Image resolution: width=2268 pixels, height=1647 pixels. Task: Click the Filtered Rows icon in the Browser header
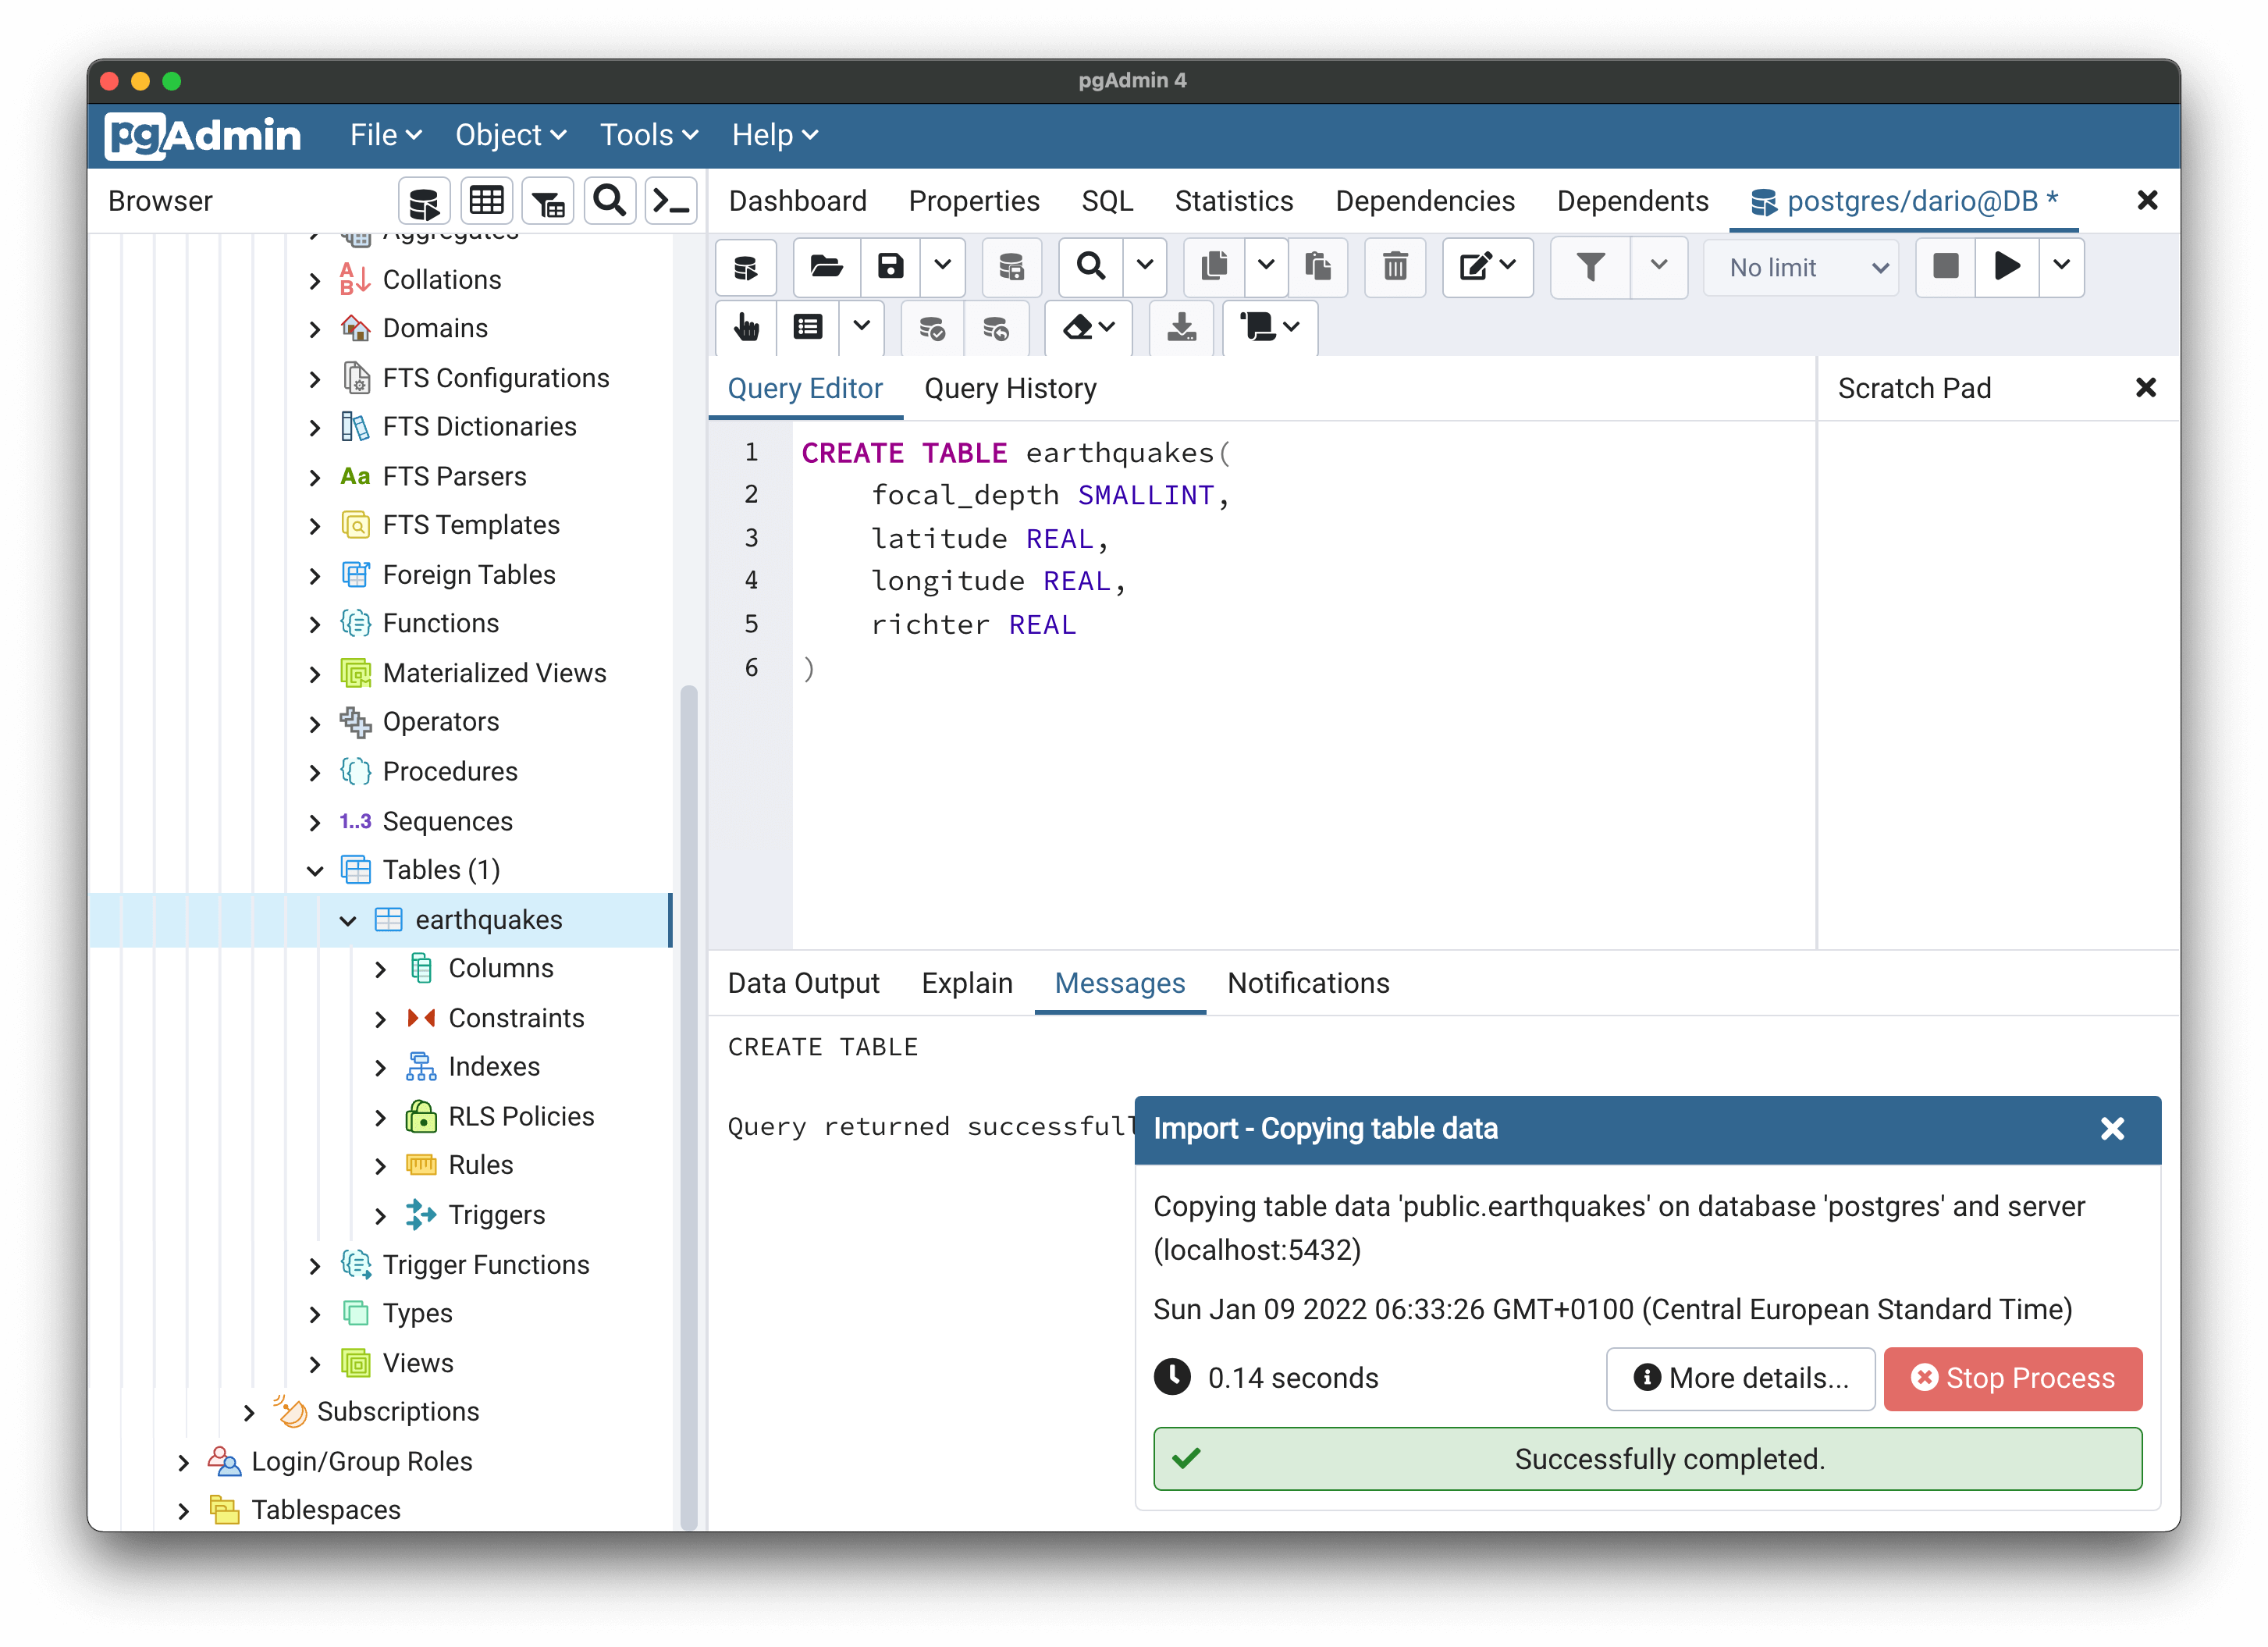pyautogui.click(x=548, y=202)
